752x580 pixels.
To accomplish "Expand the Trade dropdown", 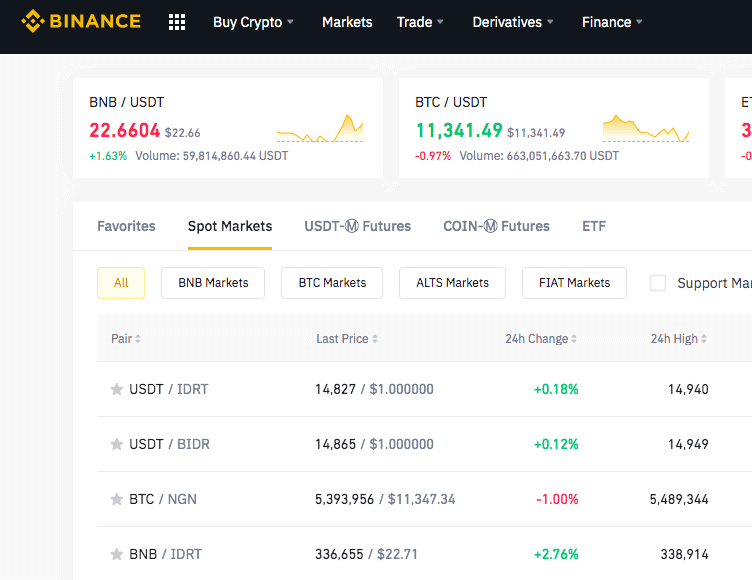I will pos(420,22).
